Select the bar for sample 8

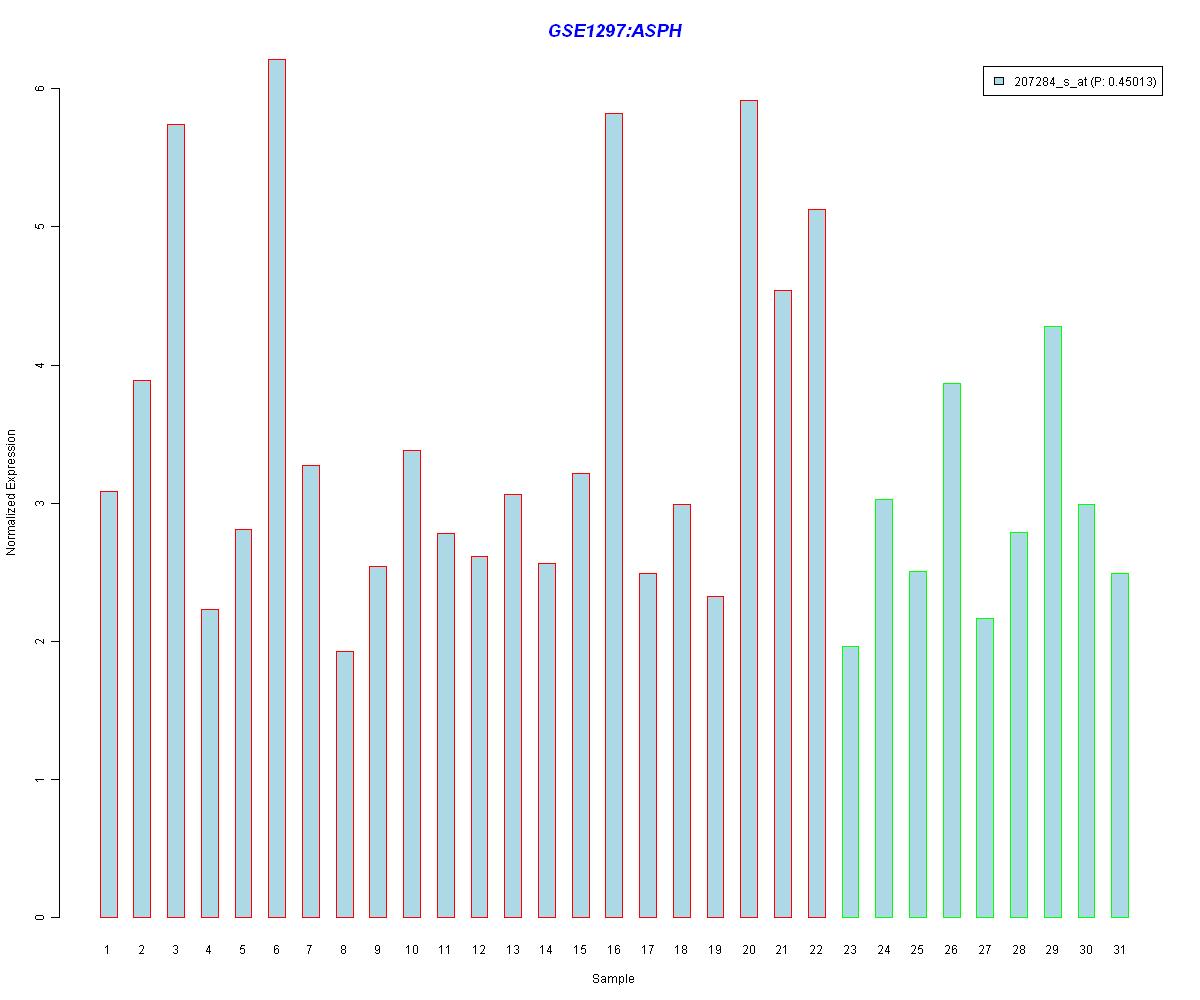tap(344, 784)
